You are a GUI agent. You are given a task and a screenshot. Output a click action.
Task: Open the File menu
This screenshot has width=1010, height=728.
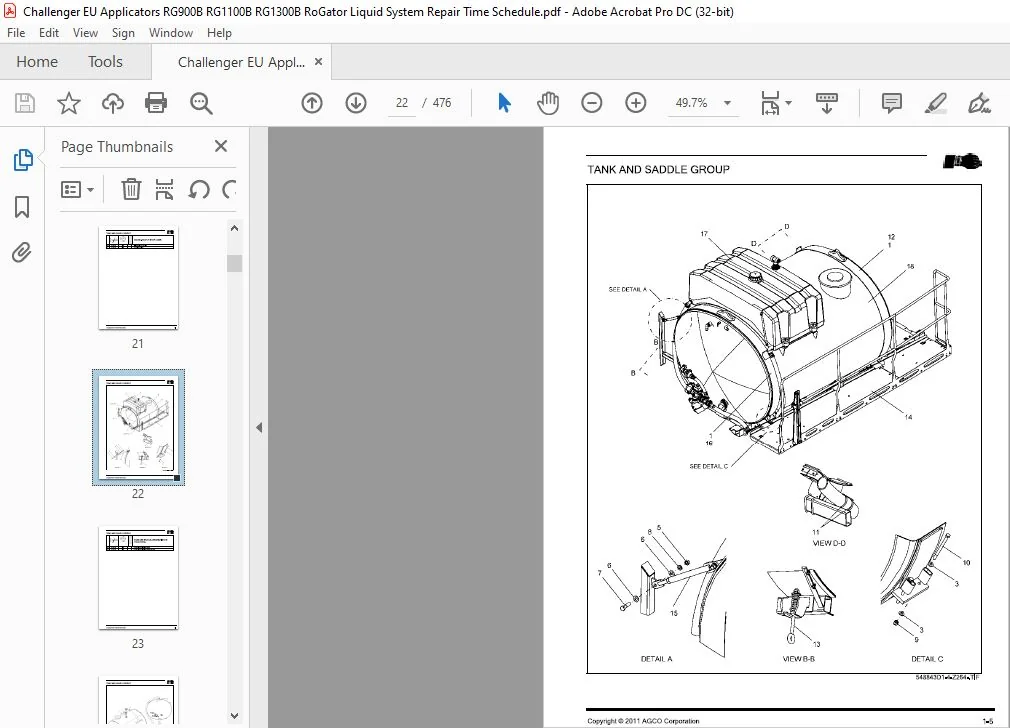pyautogui.click(x=16, y=33)
